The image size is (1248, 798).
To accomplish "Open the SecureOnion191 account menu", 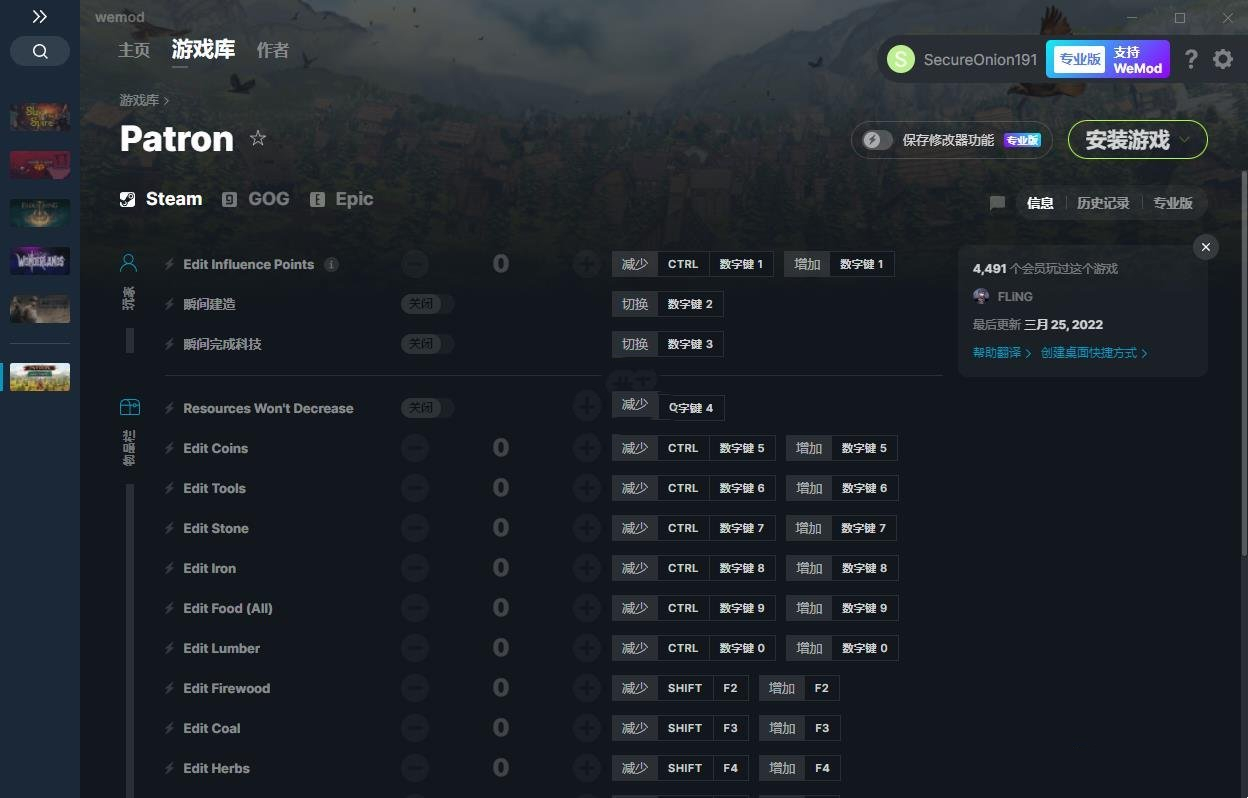I will [x=962, y=60].
